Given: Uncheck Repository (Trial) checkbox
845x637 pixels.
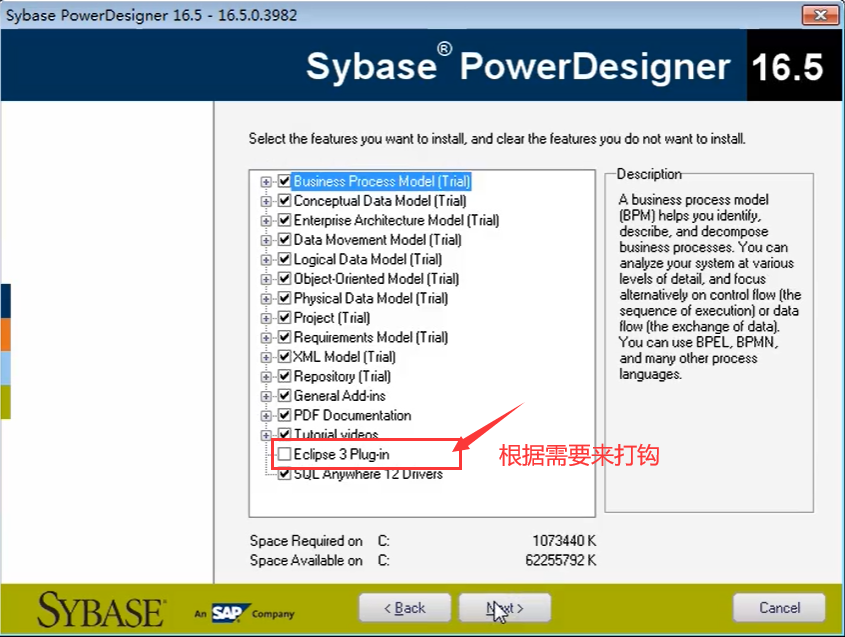Looking at the screenshot, I should (x=285, y=376).
